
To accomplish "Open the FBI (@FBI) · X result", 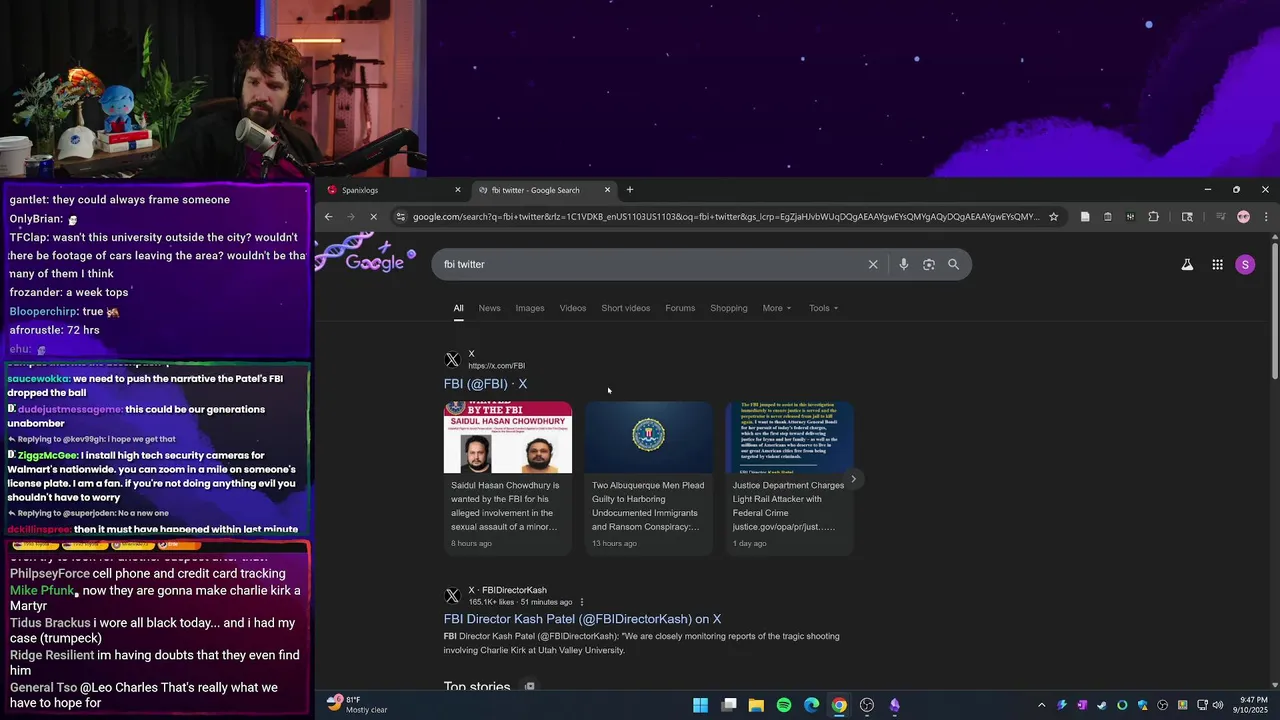I will (x=485, y=384).
